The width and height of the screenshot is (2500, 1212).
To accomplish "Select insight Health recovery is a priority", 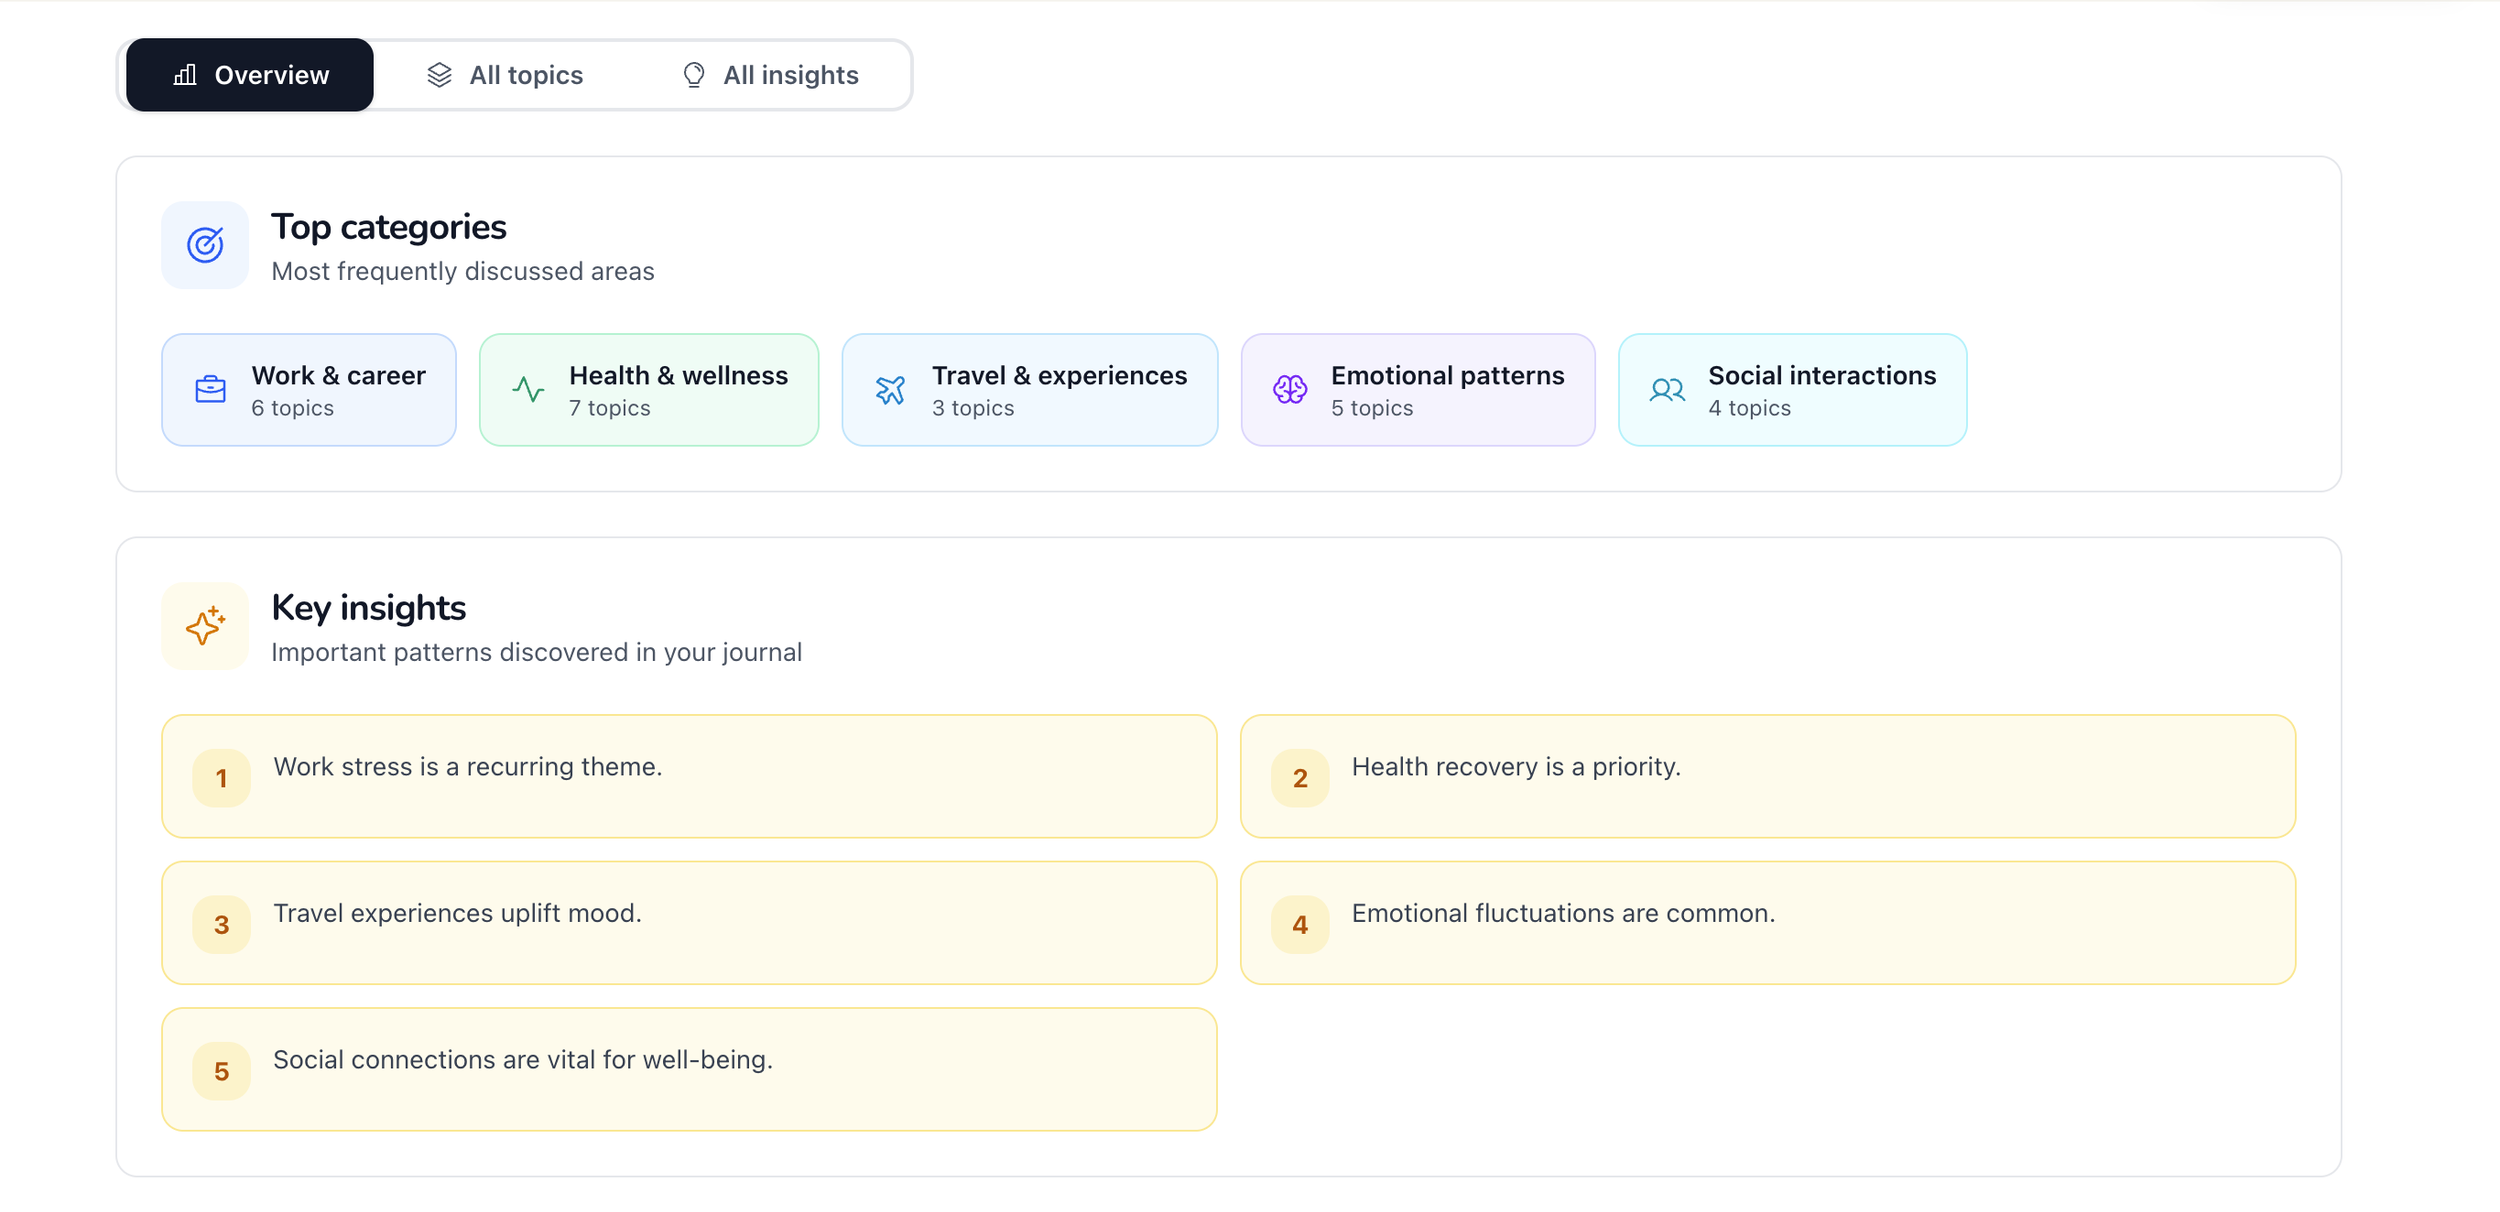I will [1767, 776].
